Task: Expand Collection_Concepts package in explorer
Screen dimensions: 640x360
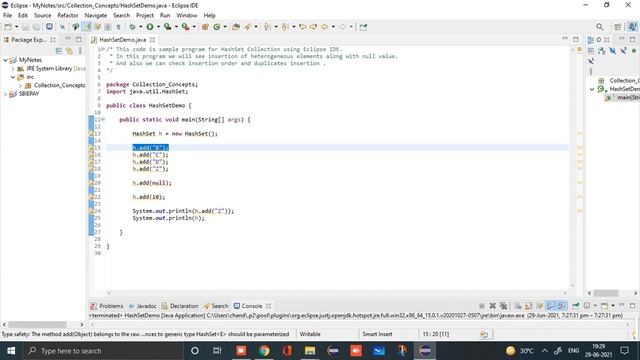Action: coord(20,86)
